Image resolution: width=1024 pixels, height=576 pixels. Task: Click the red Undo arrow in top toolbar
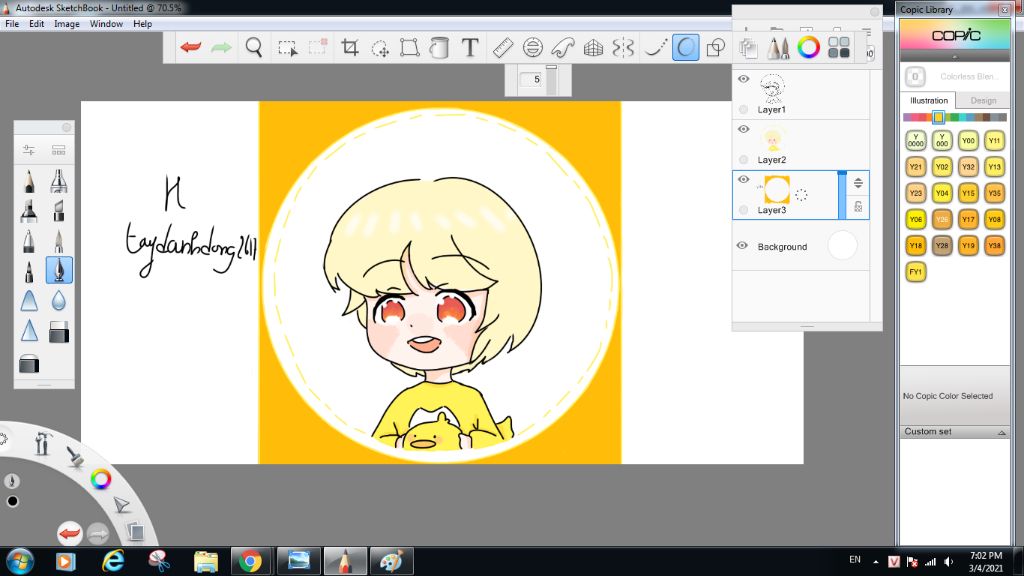tap(191, 47)
